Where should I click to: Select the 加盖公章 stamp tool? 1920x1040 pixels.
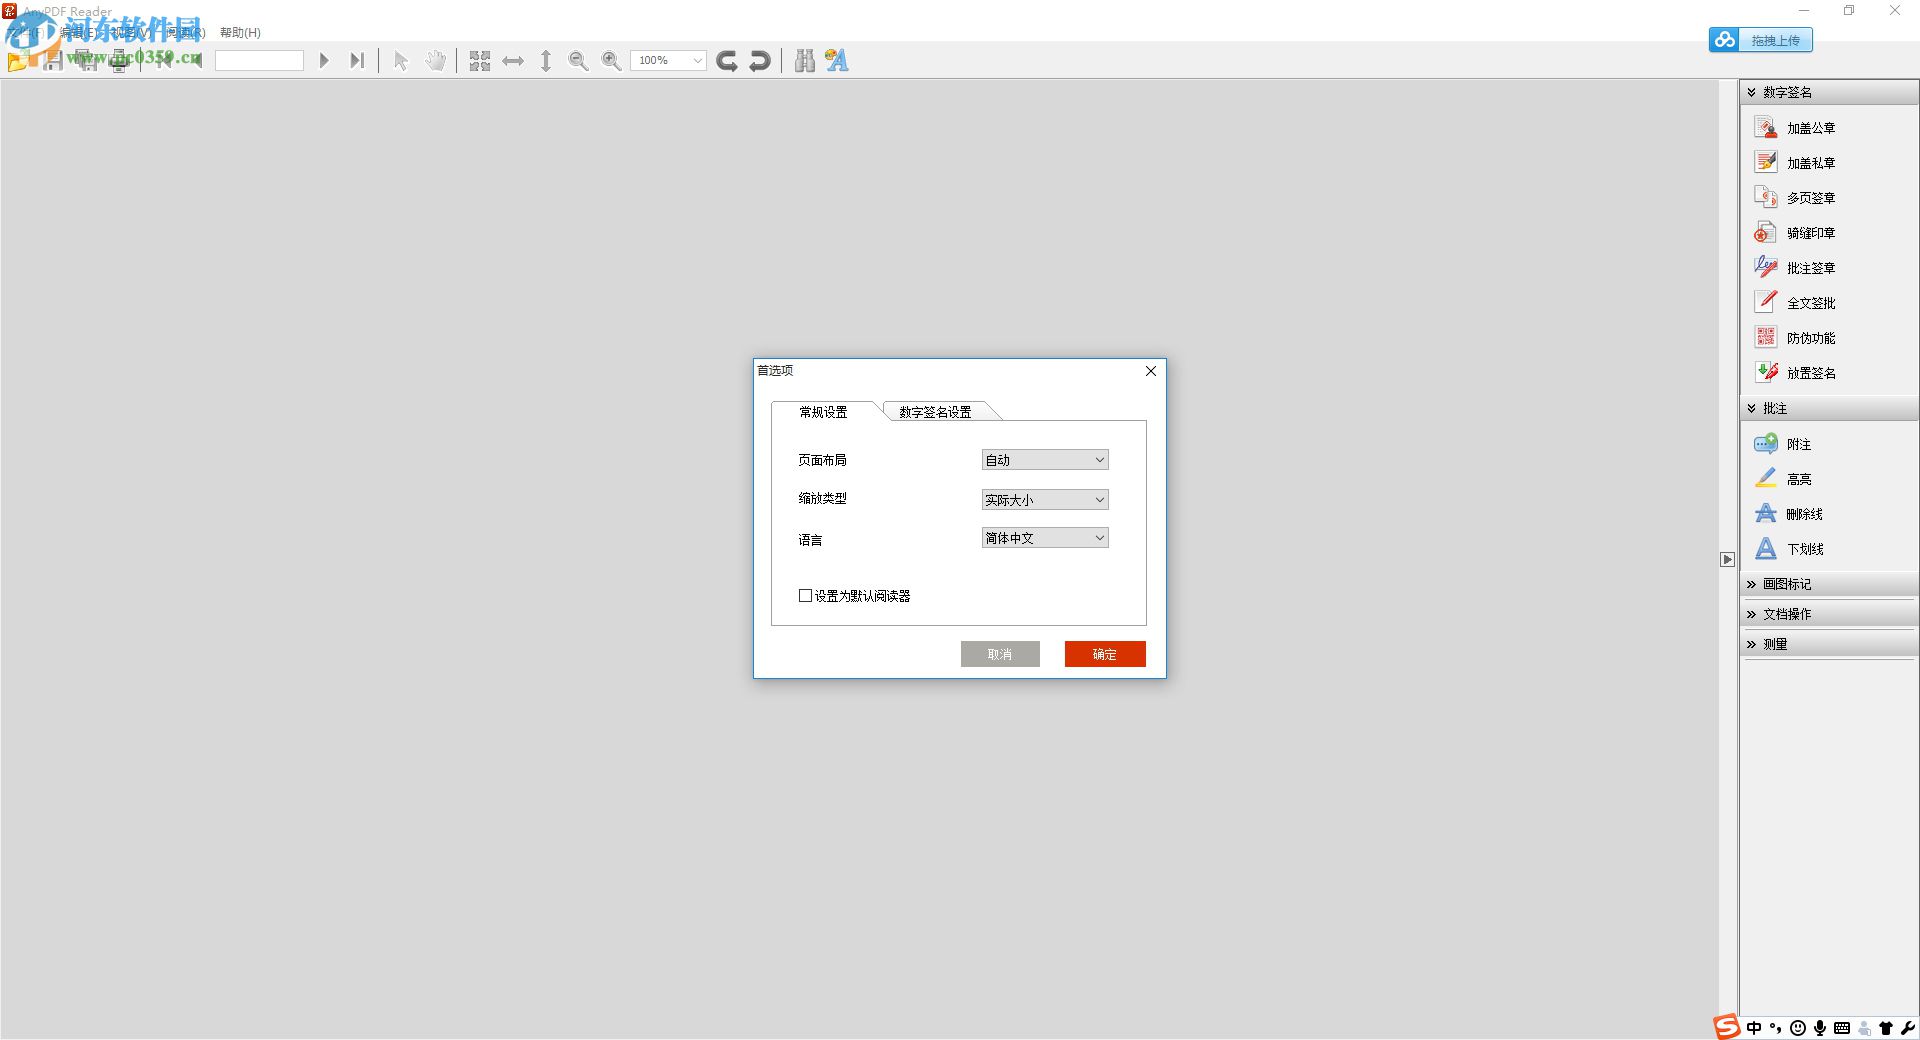tap(1810, 127)
